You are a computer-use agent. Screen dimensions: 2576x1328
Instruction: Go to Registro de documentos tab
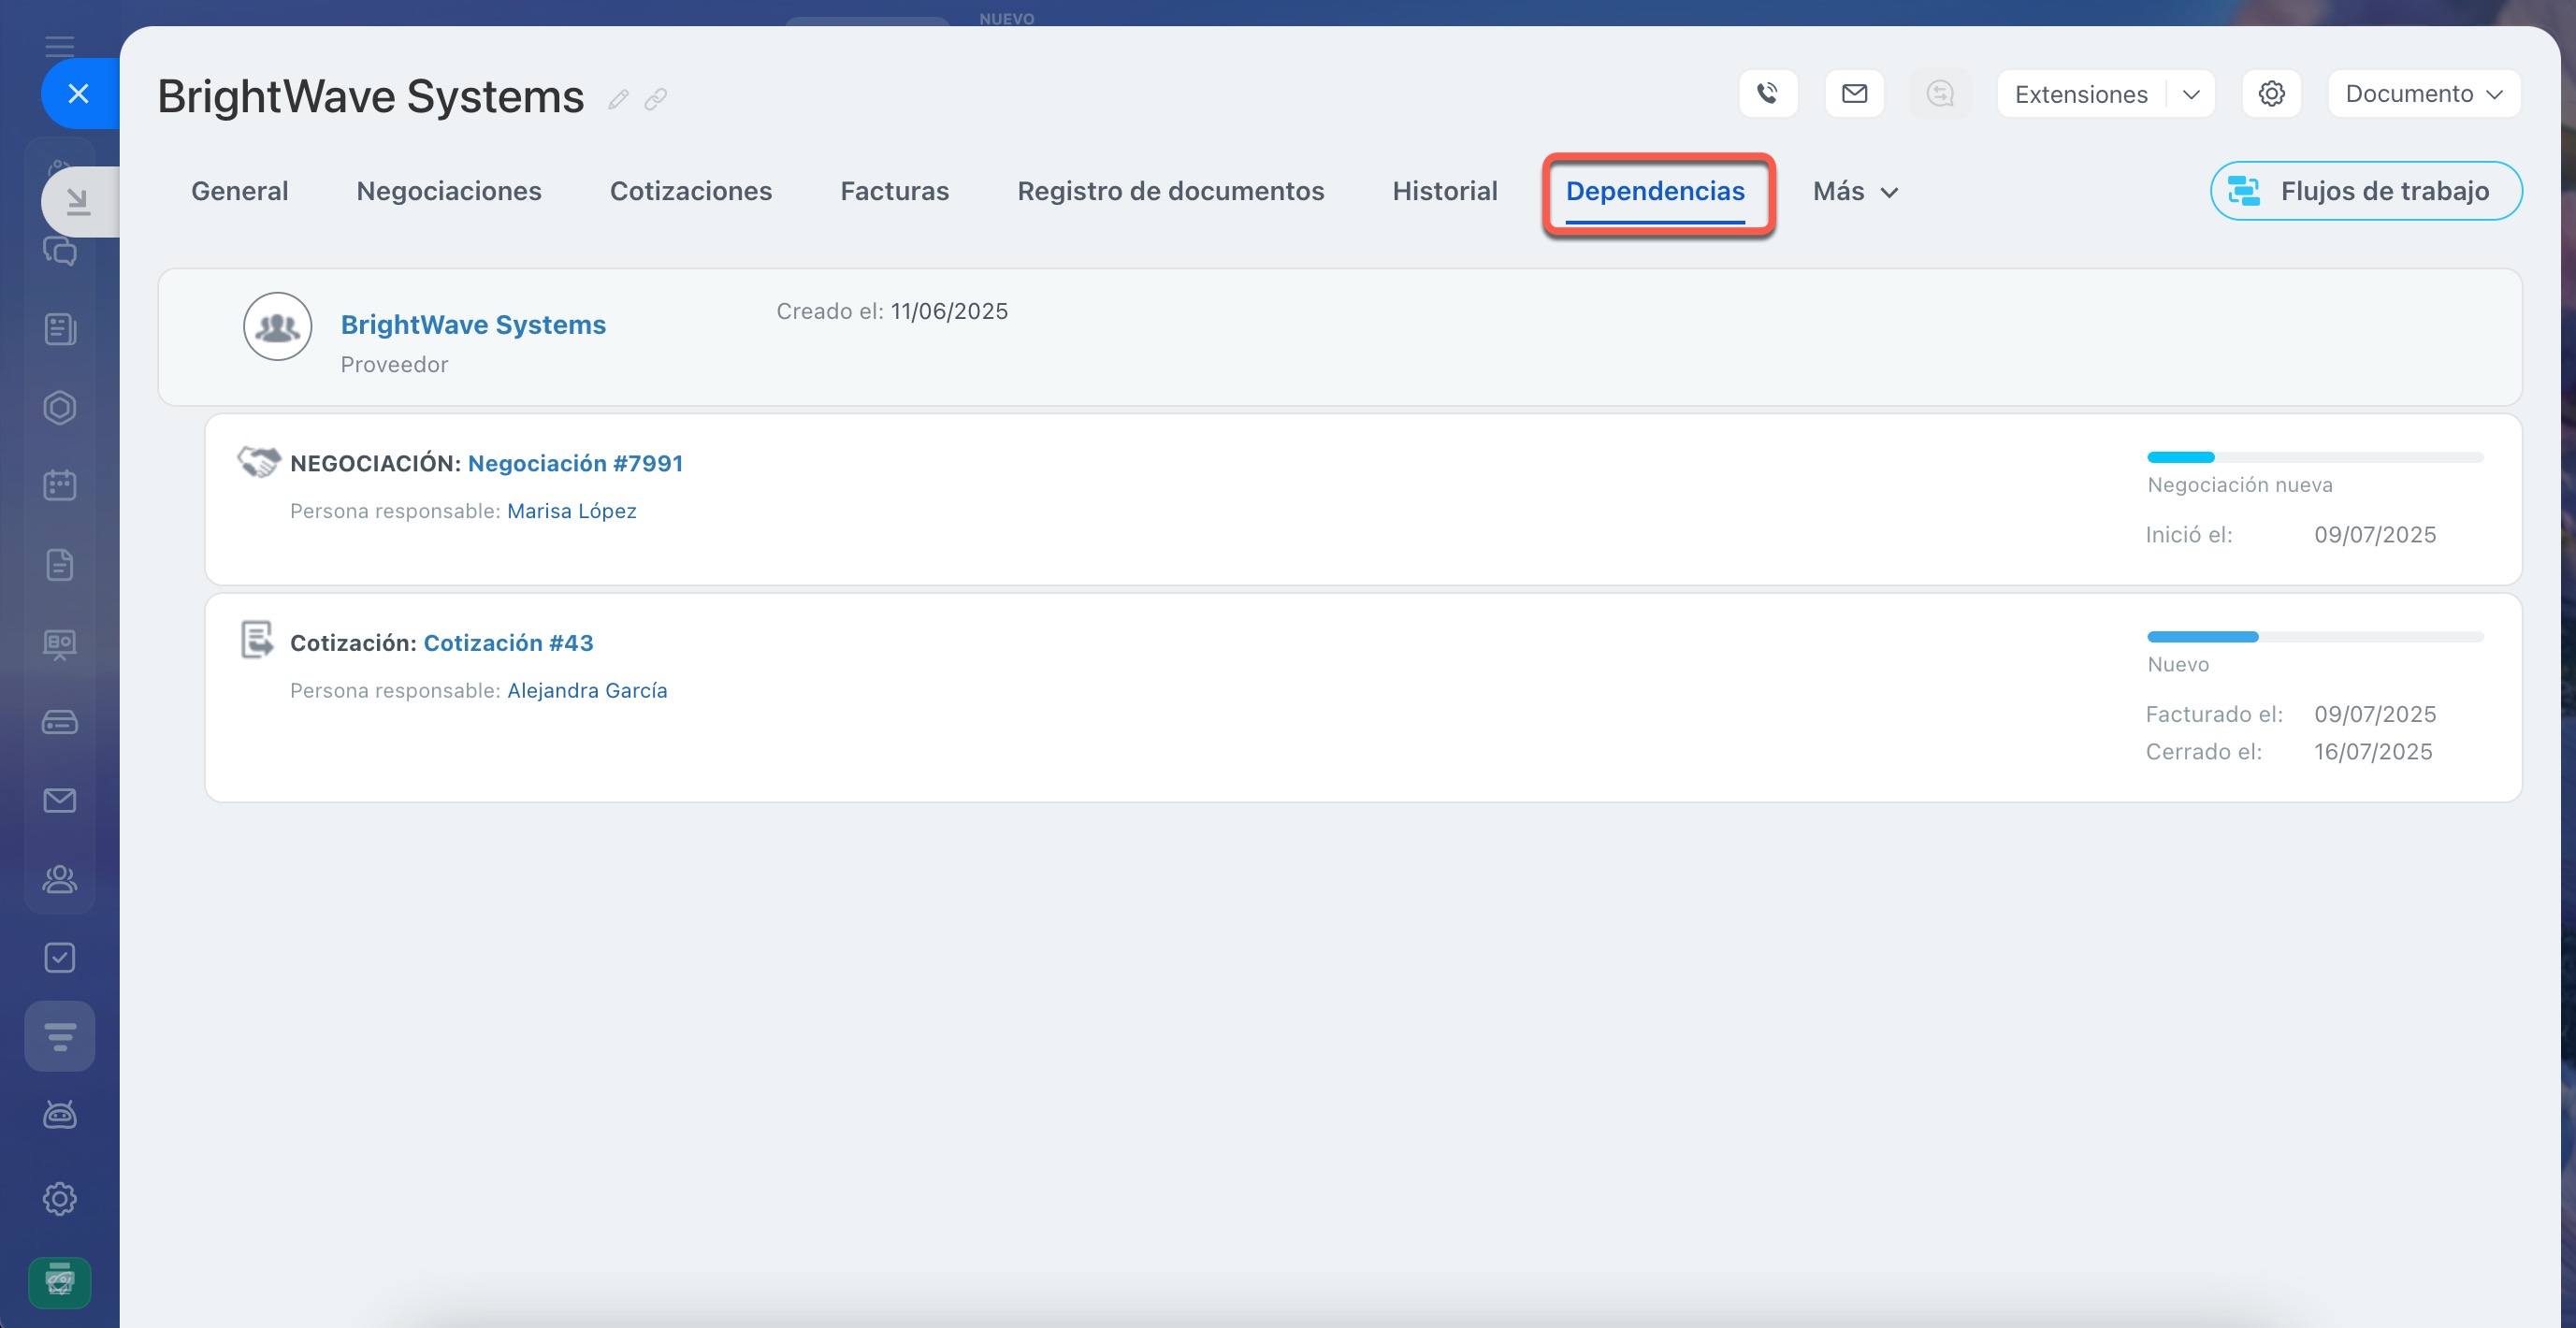click(1170, 191)
